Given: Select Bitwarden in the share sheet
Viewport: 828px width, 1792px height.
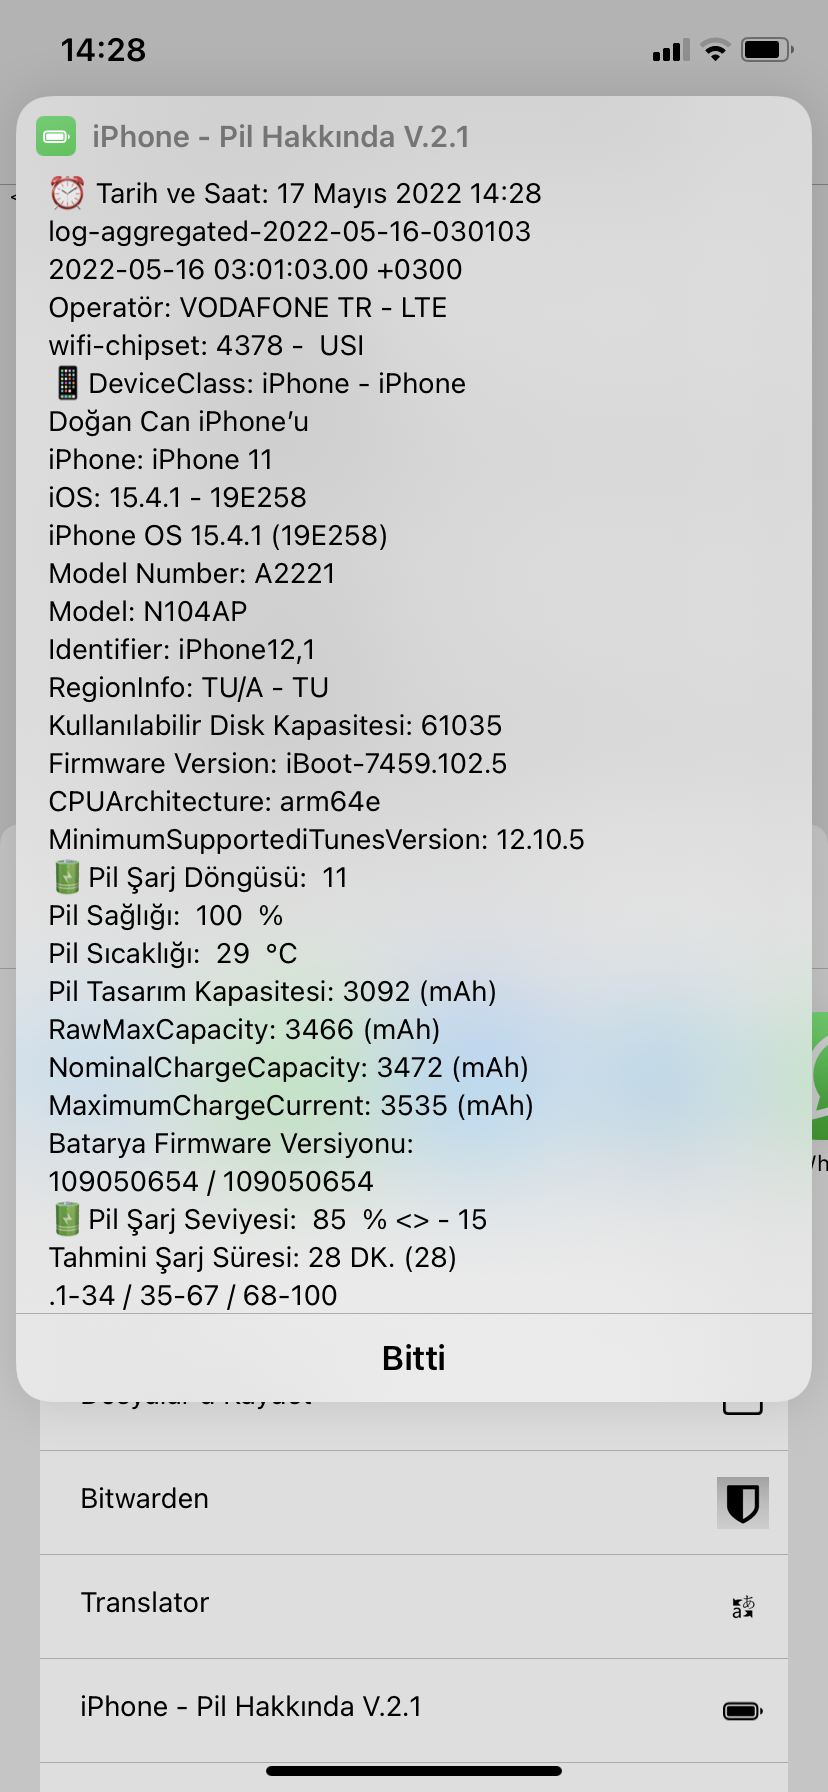Looking at the screenshot, I should click(414, 1502).
